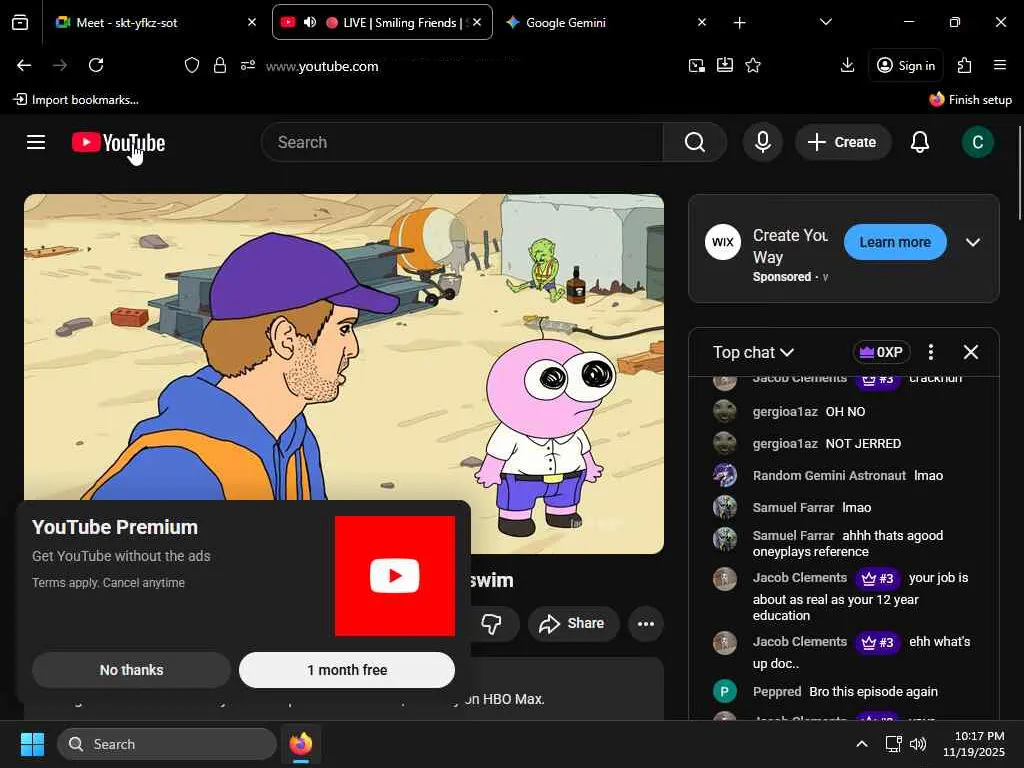1024x768 pixels.
Task: Click Firefox icon in taskbar
Action: 300,744
